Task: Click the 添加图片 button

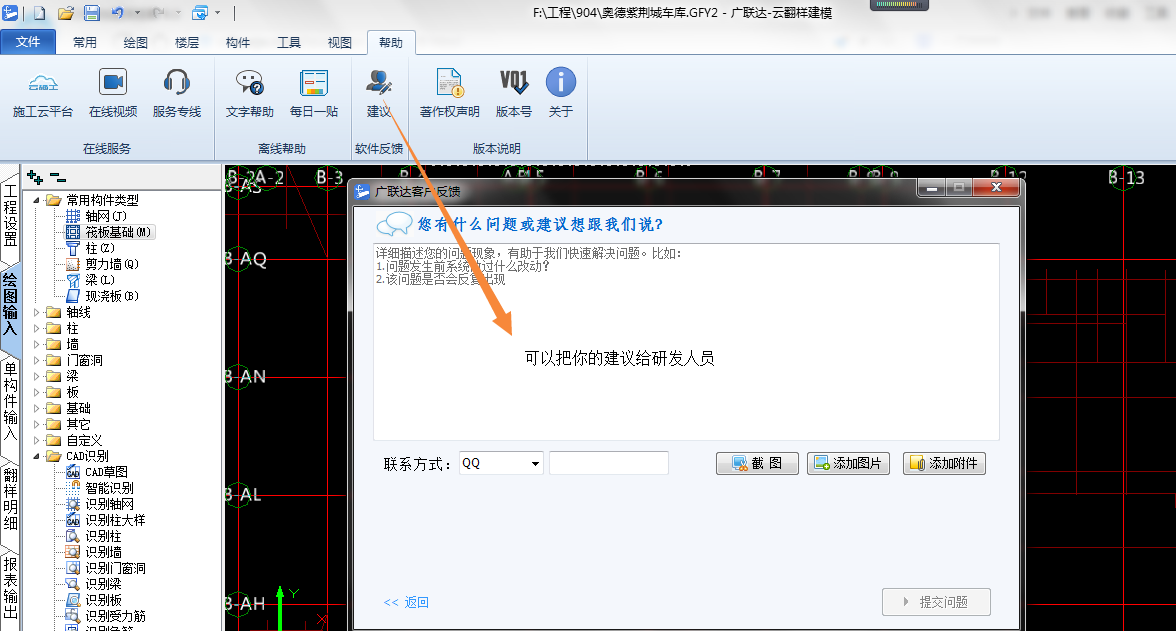Action: coord(848,464)
